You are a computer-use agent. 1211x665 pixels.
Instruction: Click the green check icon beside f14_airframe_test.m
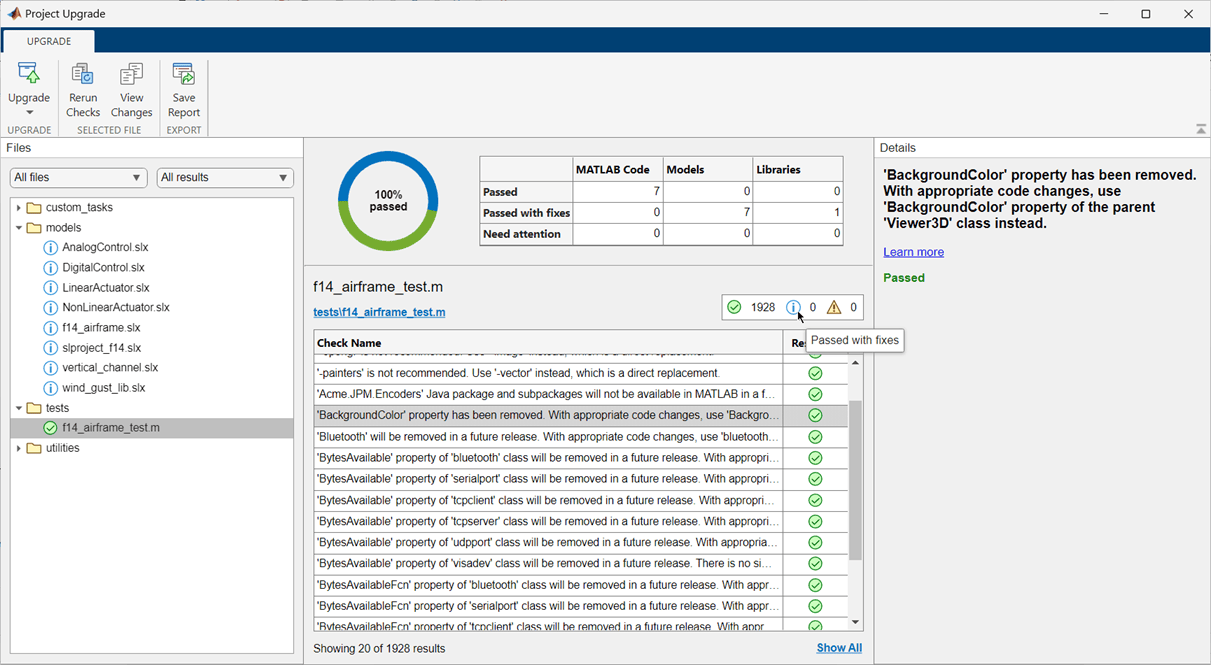[x=51, y=427]
